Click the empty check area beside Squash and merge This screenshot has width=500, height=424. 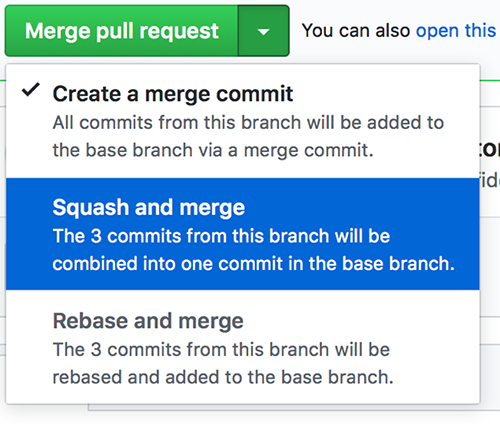click(31, 207)
